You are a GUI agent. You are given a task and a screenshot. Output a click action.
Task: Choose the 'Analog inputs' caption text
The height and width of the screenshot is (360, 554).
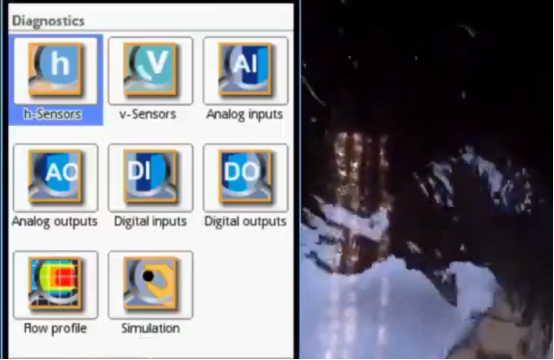244,115
